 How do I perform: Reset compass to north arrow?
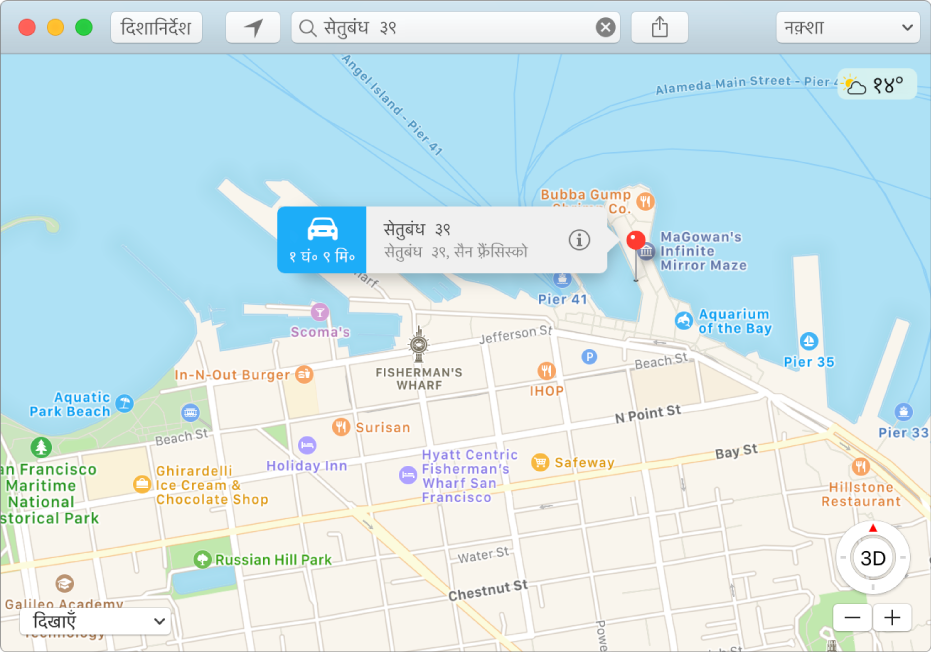tap(873, 528)
